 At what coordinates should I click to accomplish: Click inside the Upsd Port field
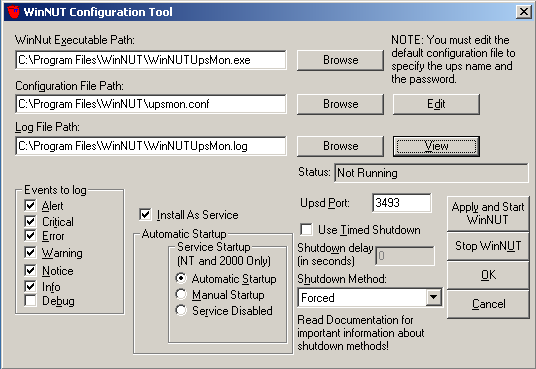click(402, 203)
